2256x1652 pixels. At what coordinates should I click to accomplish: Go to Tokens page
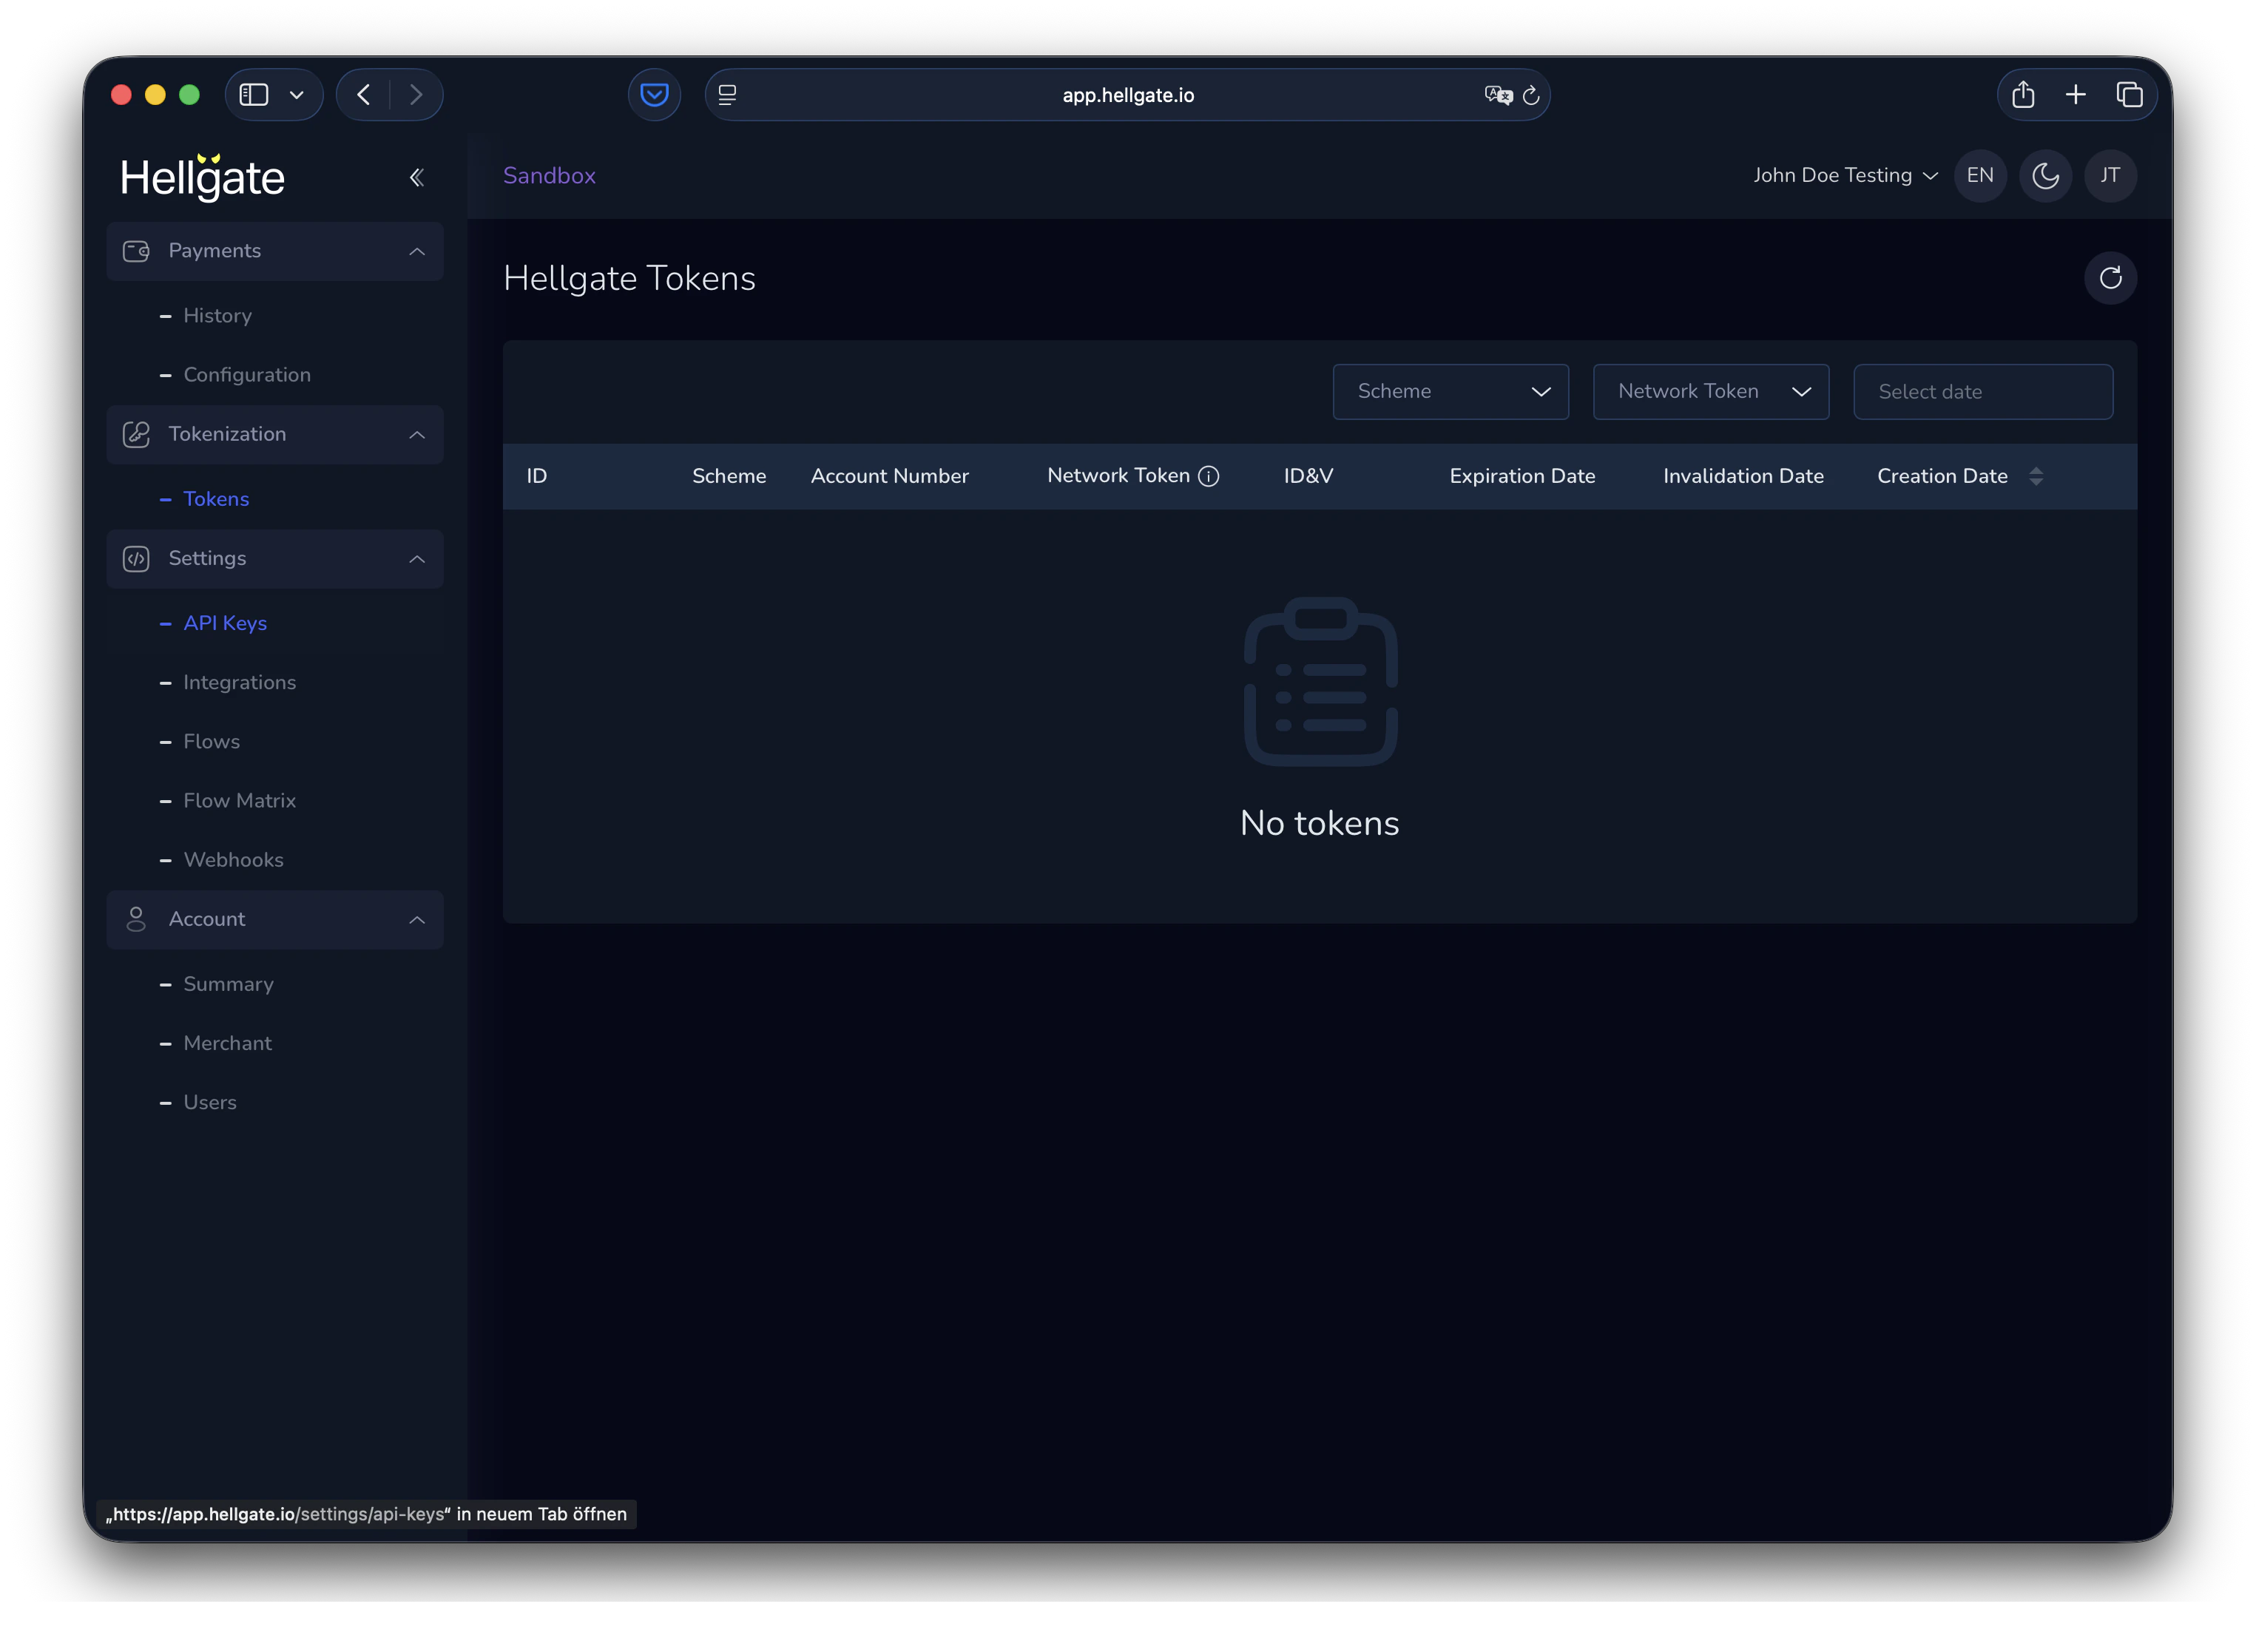point(216,499)
